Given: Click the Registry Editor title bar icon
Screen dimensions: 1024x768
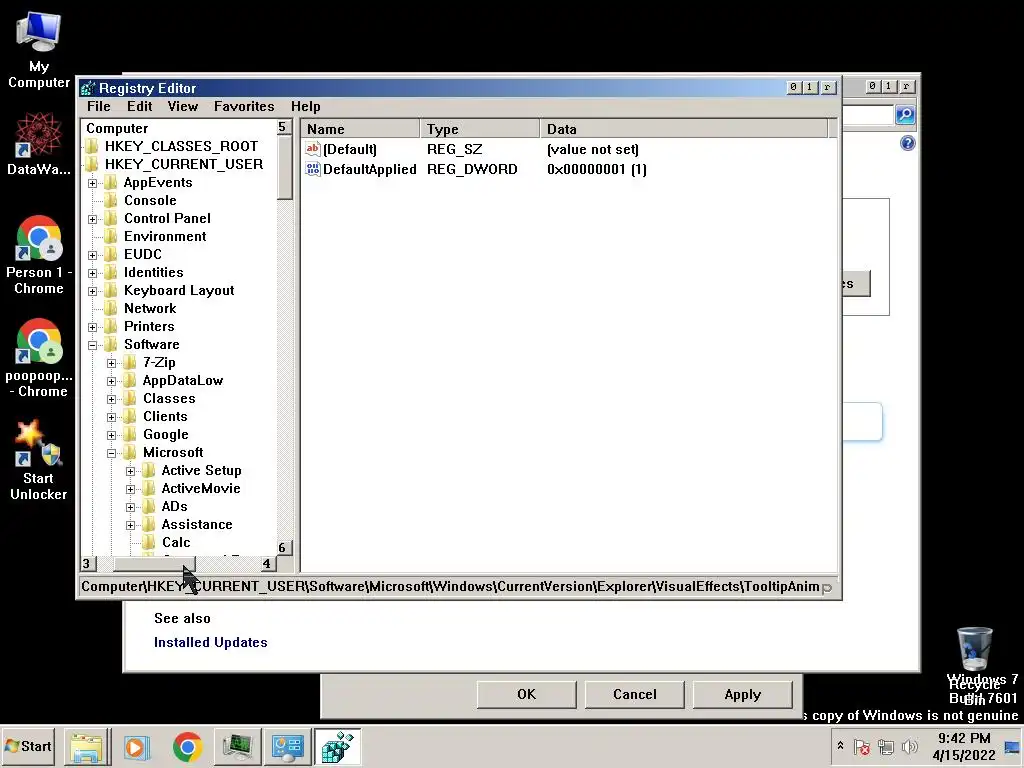Looking at the screenshot, I should tap(88, 88).
